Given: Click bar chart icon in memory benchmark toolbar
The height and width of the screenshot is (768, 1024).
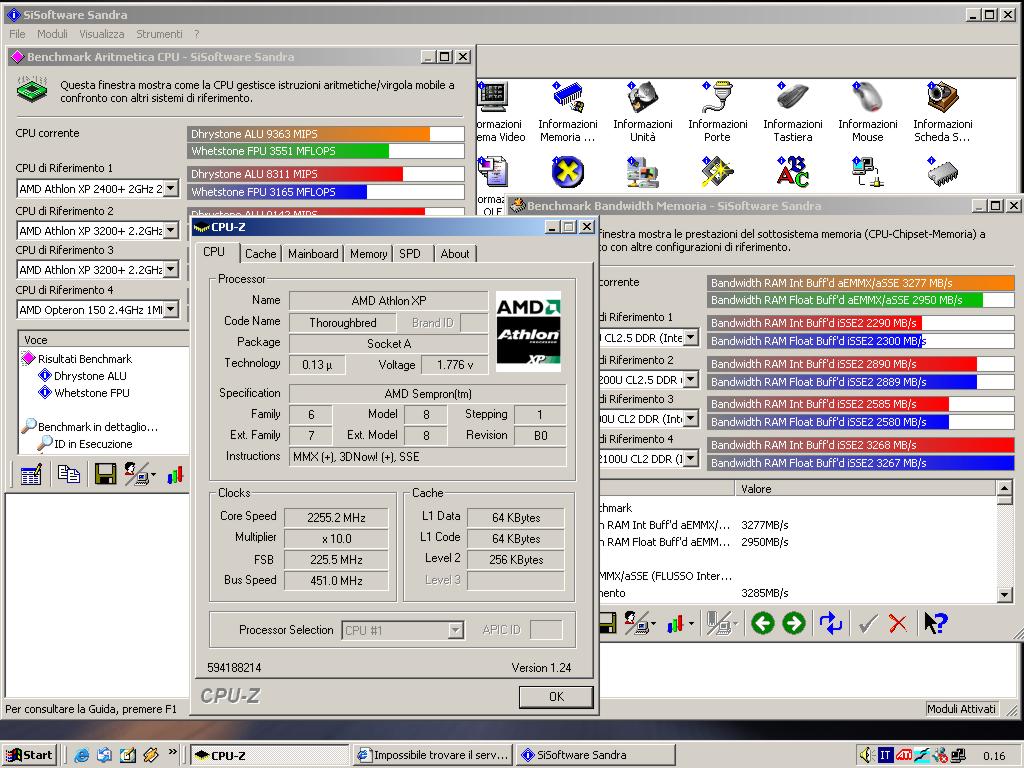Looking at the screenshot, I should tap(675, 623).
